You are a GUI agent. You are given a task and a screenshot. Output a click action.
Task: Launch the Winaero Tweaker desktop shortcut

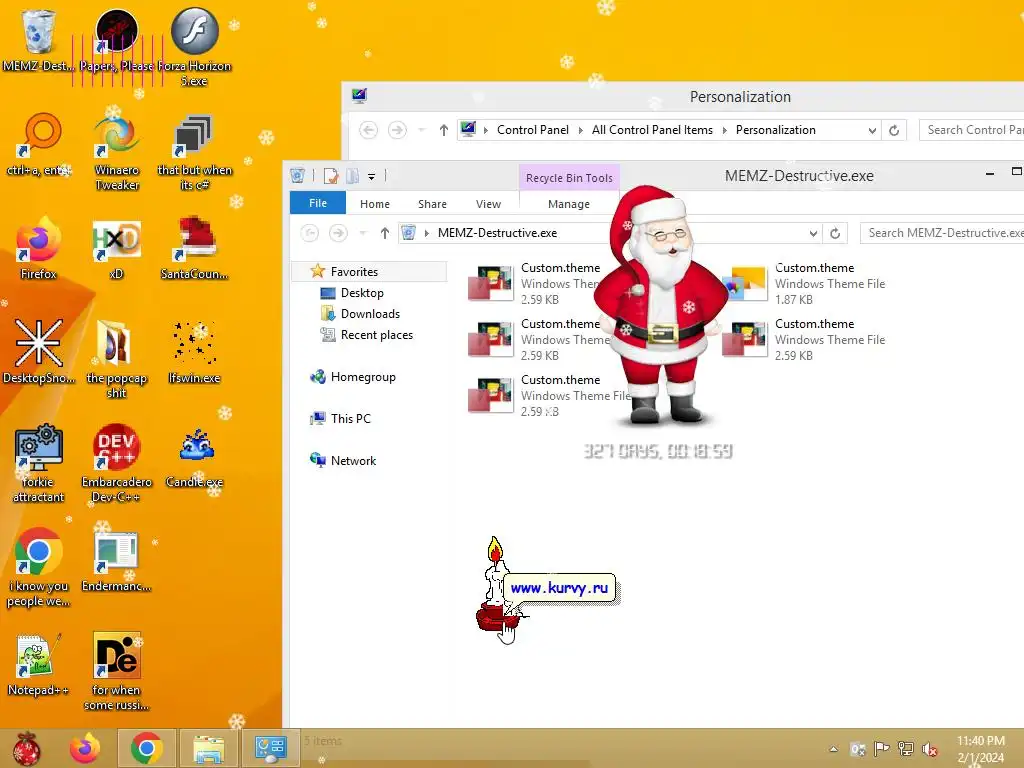pos(117,152)
